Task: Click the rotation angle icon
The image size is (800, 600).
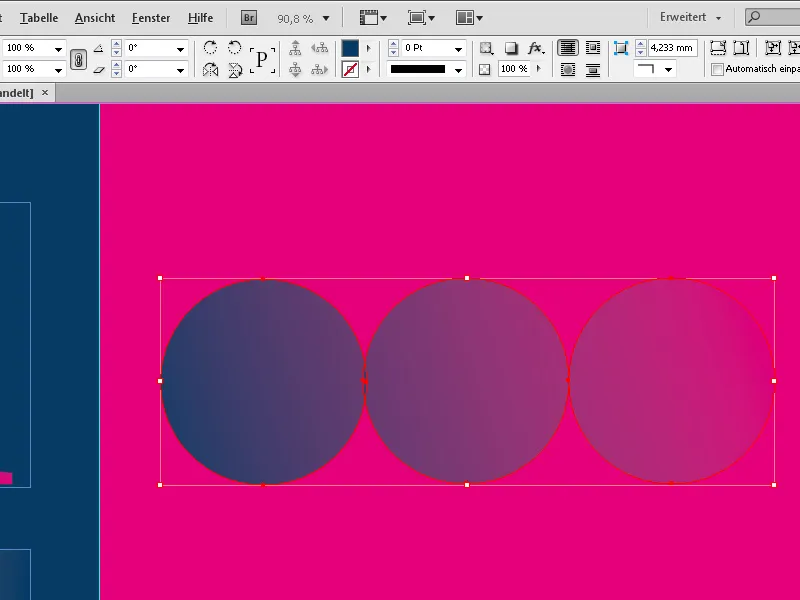Action: point(98,49)
